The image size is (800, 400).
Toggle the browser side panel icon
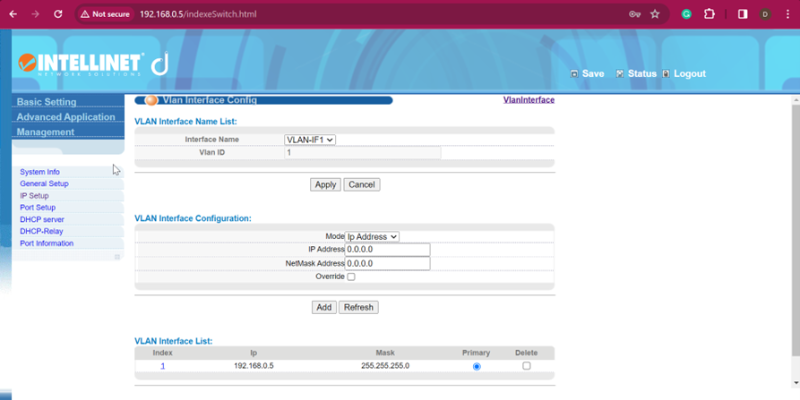click(x=742, y=15)
